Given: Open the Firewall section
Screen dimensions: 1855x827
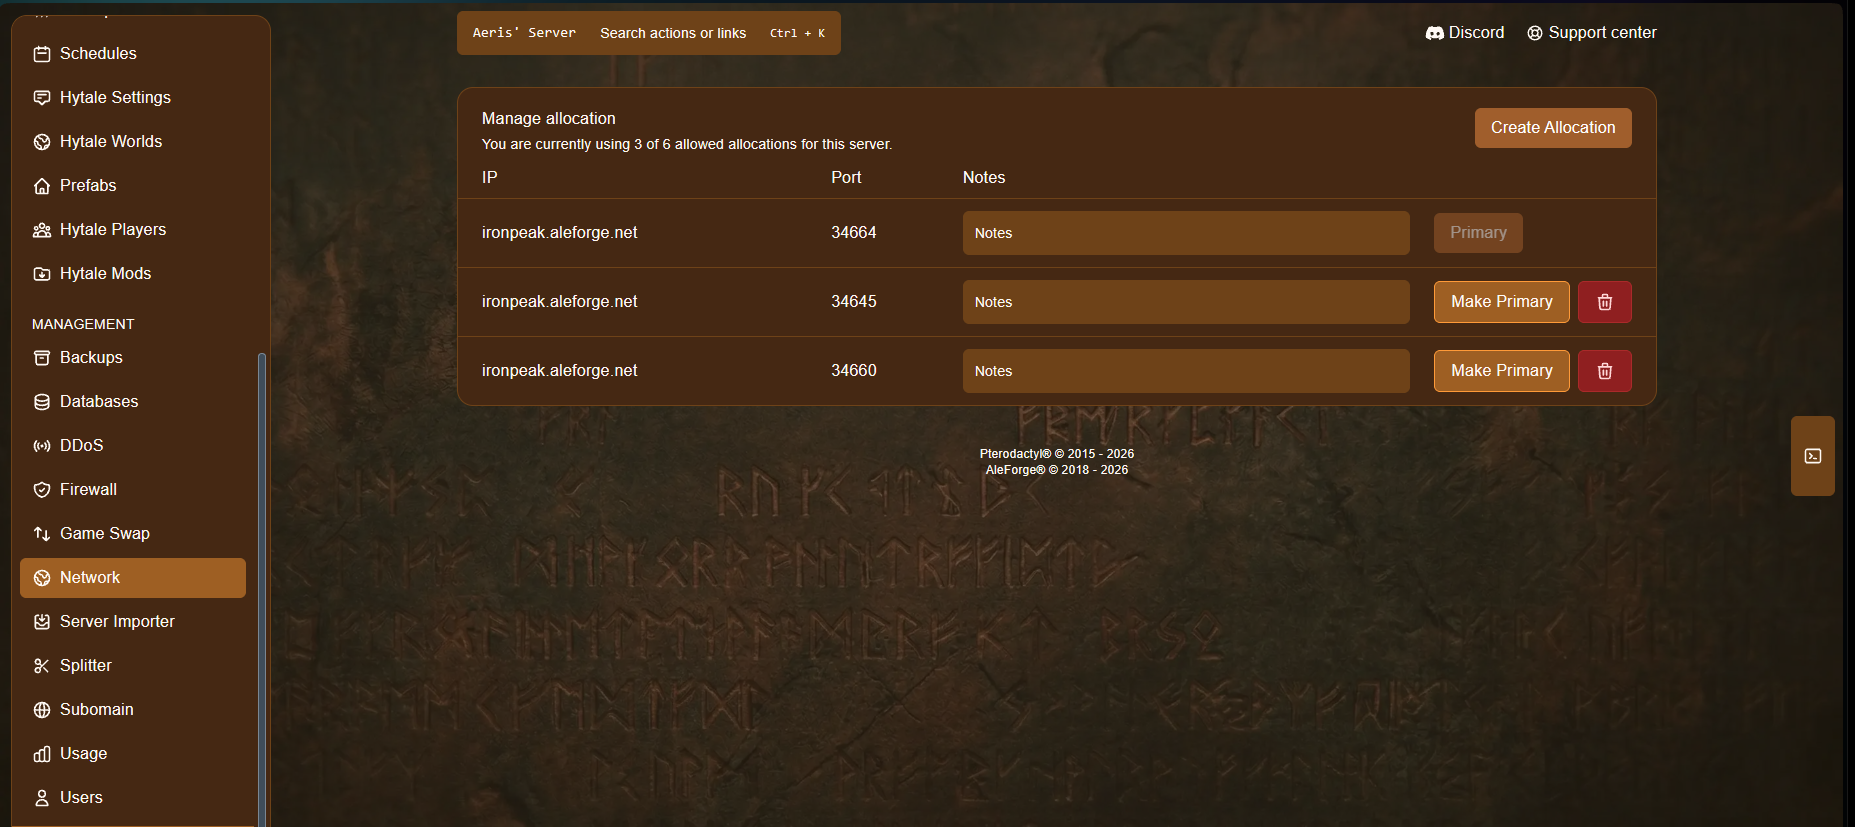Looking at the screenshot, I should (x=133, y=490).
